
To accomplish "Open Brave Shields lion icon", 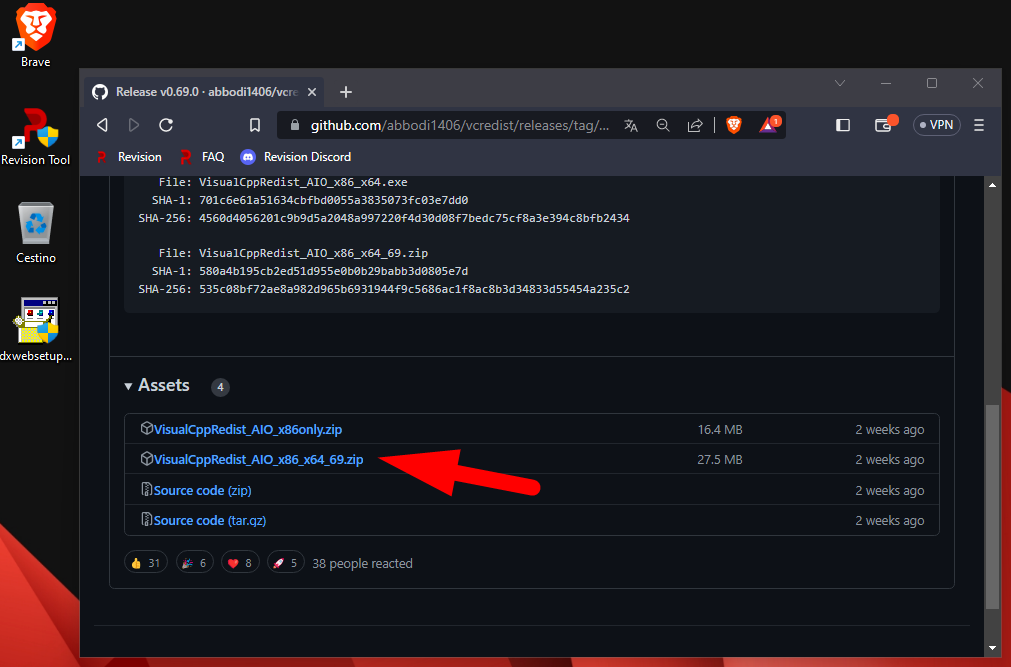I will pyautogui.click(x=734, y=125).
